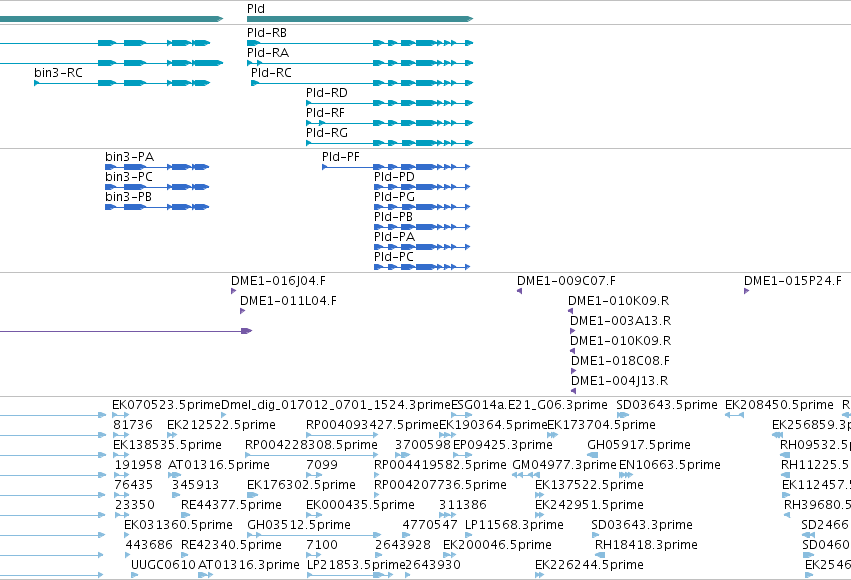Click the EK138535.5prime EST label

(x=167, y=445)
